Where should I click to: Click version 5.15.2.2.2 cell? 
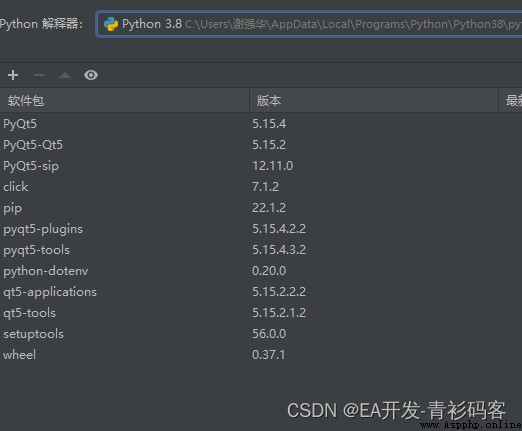pyautogui.click(x=279, y=292)
